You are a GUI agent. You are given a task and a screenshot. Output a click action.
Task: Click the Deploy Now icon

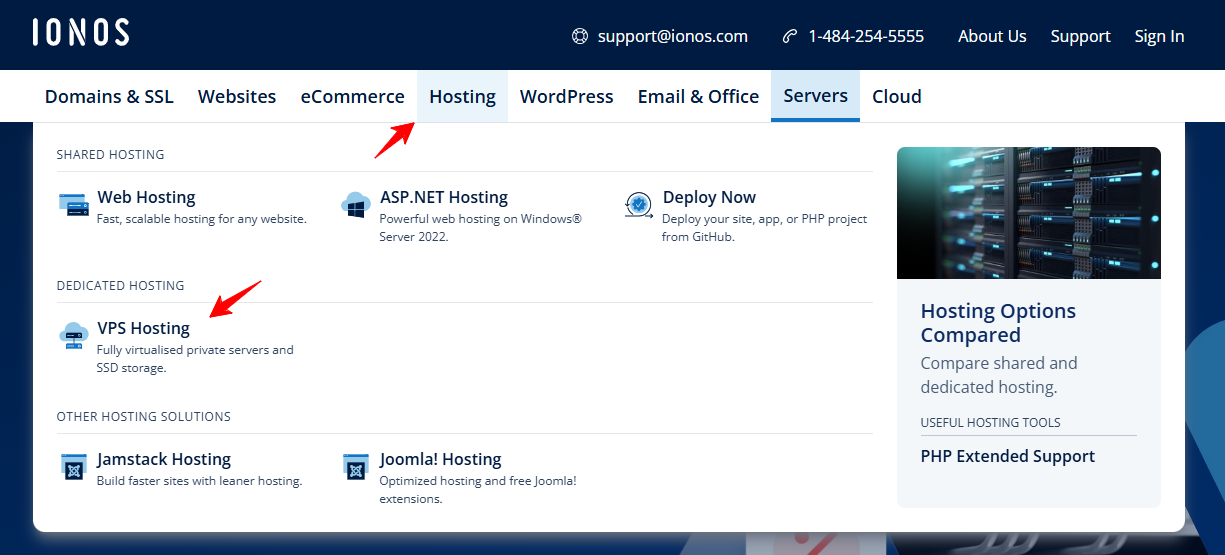point(638,205)
